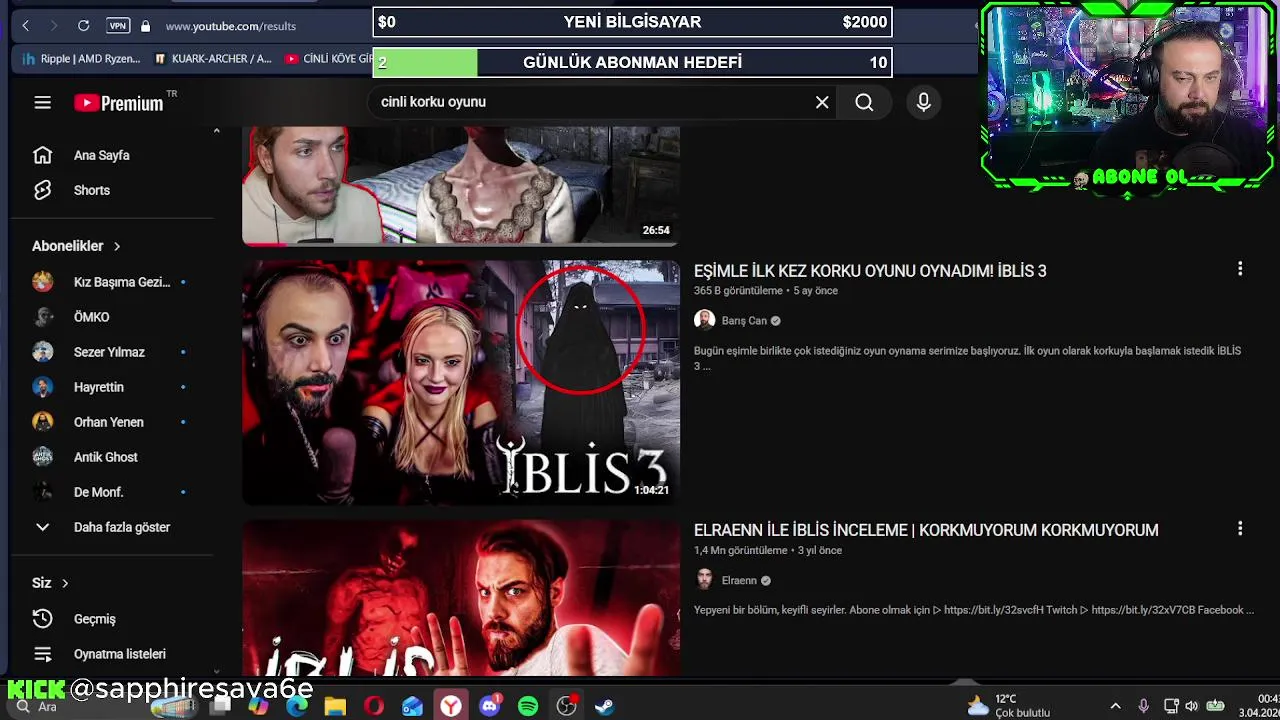Click the Barış Can channel avatar
Viewport: 1280px width, 720px height.
click(704, 320)
